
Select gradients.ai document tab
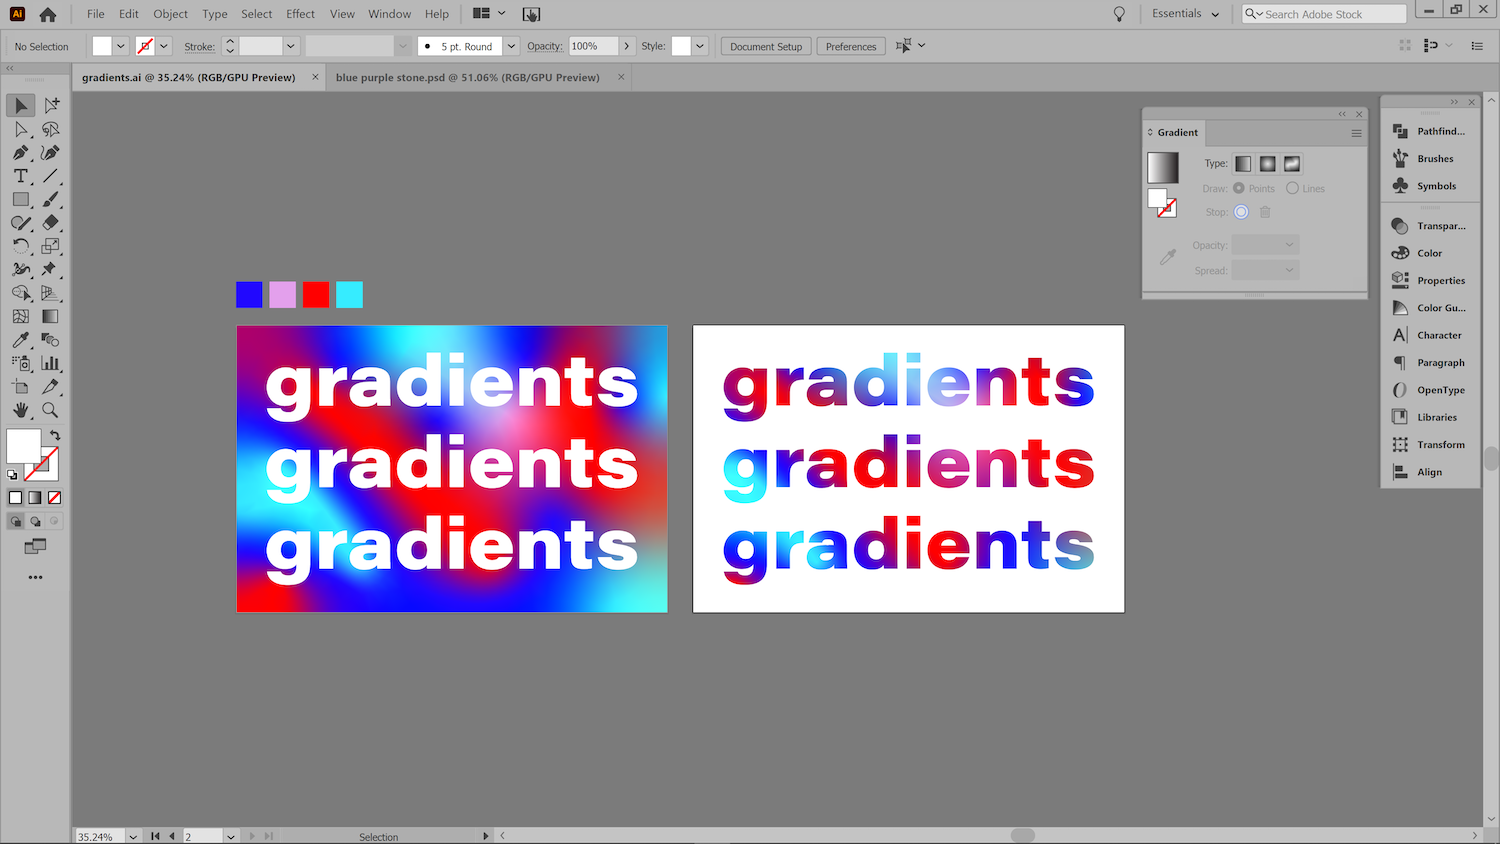pyautogui.click(x=189, y=77)
